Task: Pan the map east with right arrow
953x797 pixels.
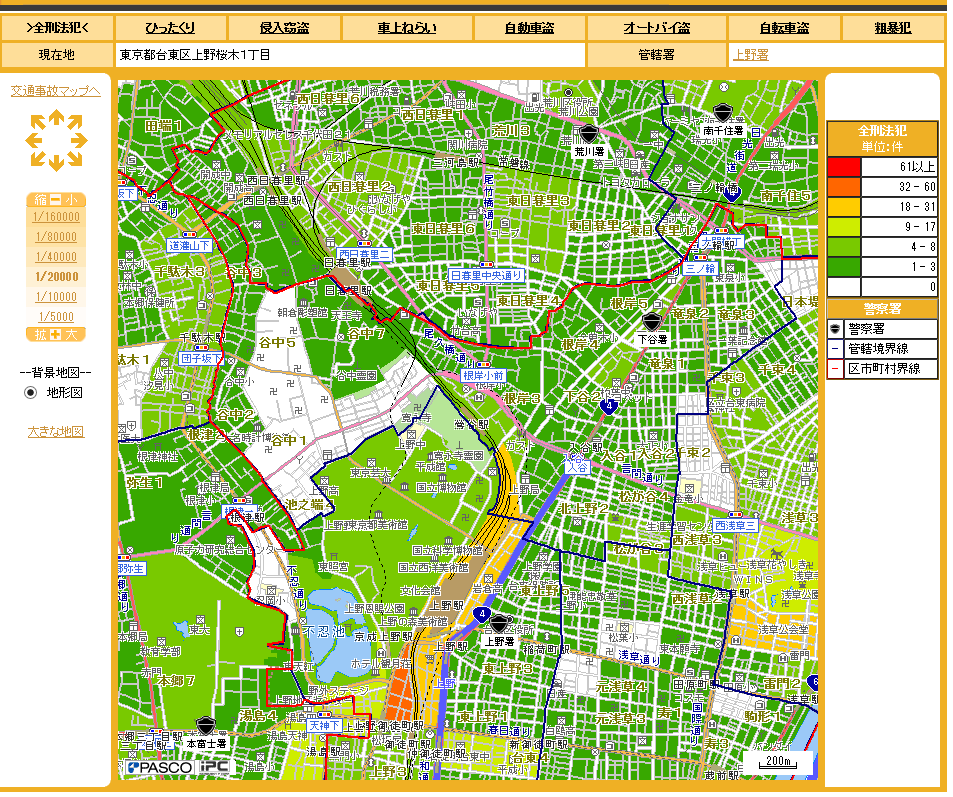Action: pos(80,140)
